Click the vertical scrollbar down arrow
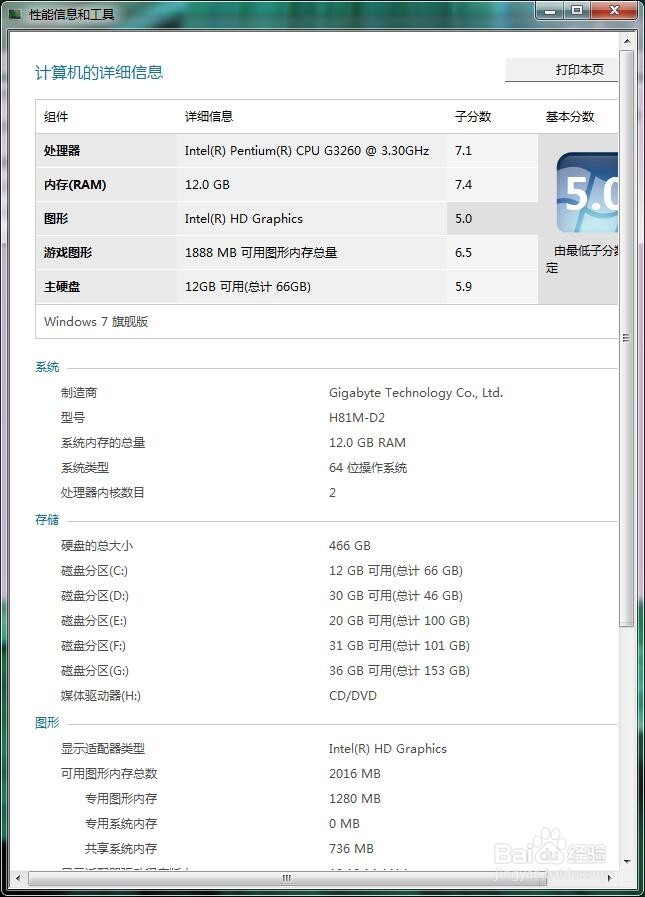The height and width of the screenshot is (897, 645). point(627,861)
